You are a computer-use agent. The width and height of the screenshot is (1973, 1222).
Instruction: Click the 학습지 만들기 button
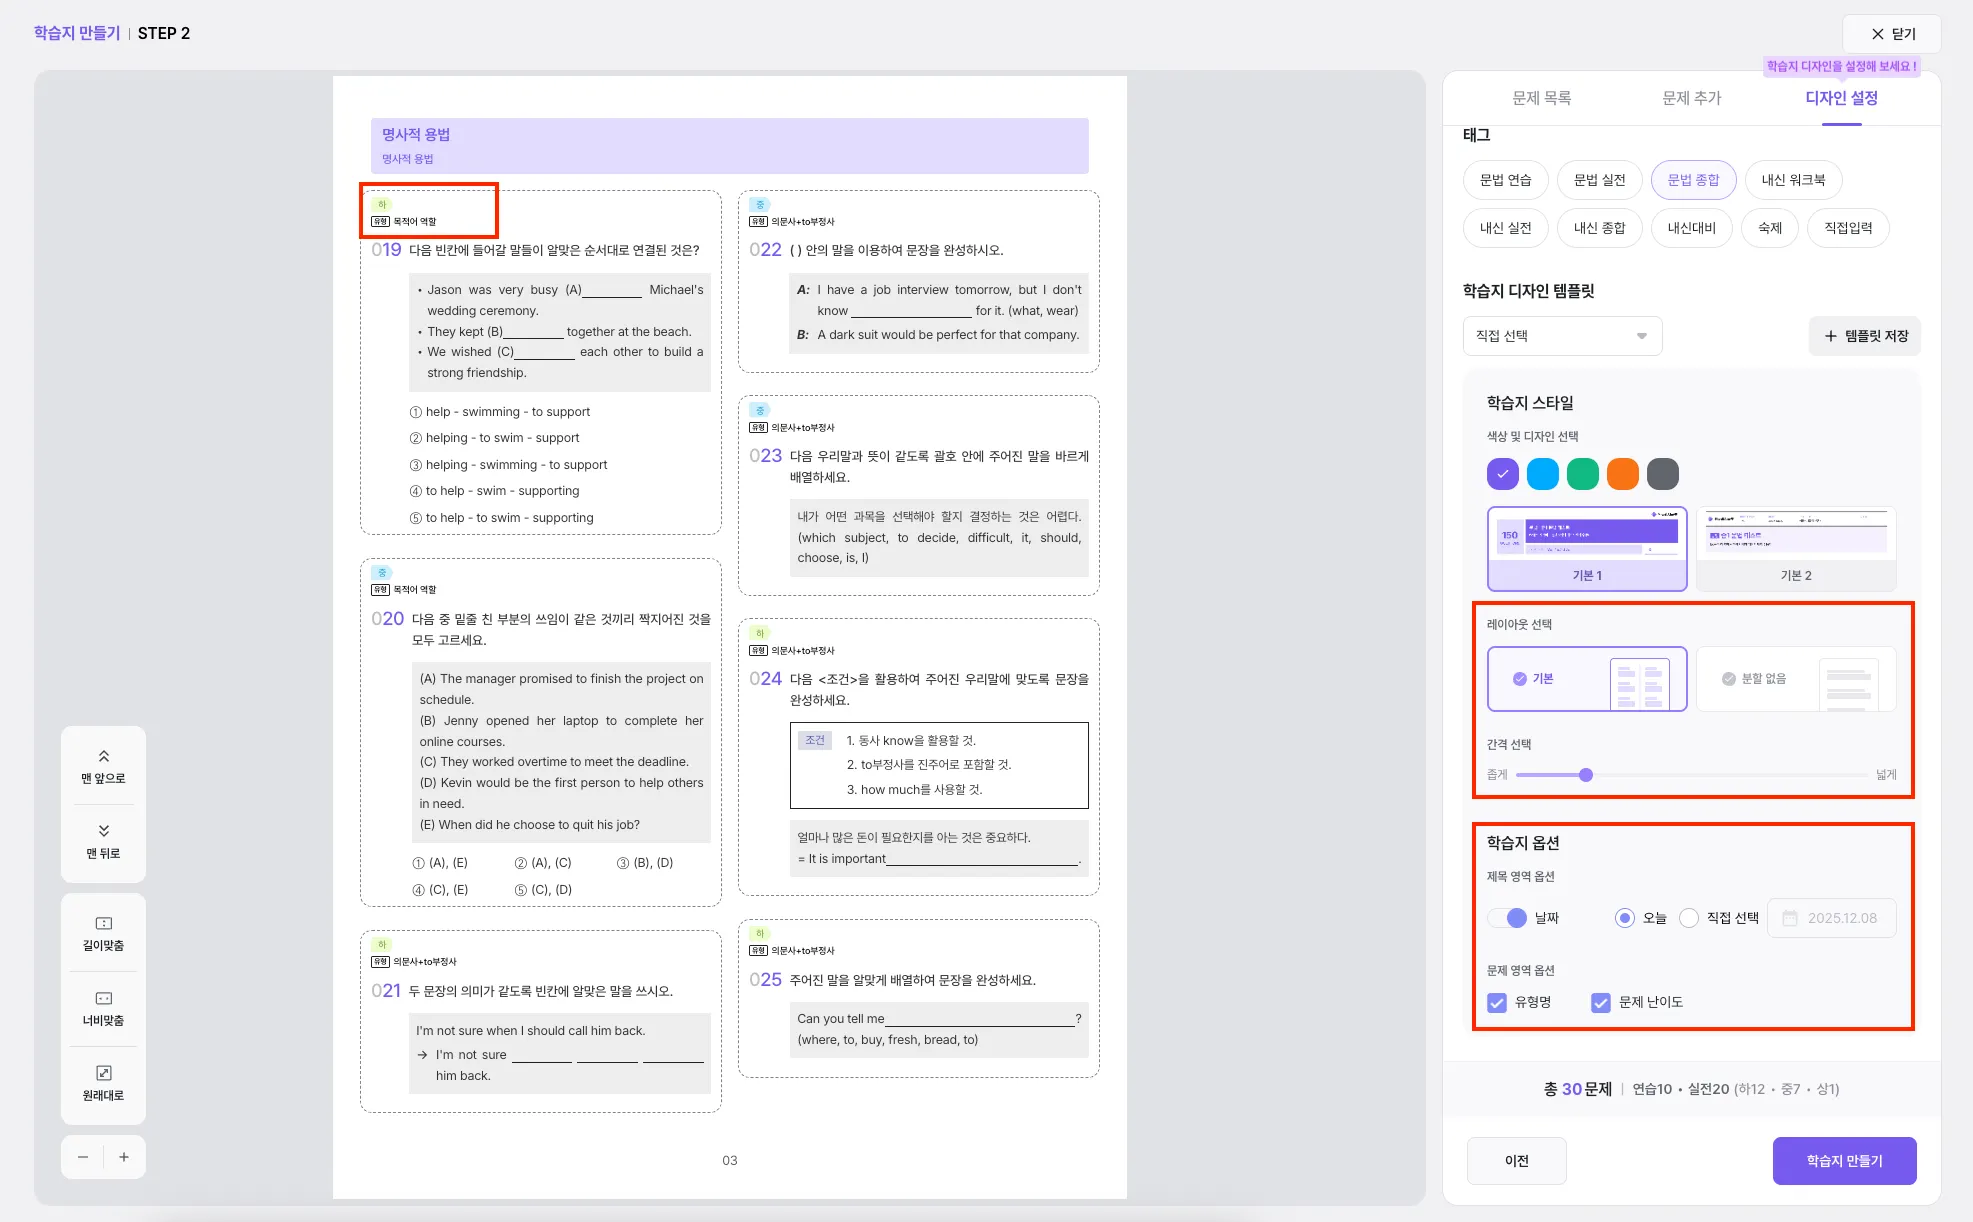(x=1844, y=1161)
